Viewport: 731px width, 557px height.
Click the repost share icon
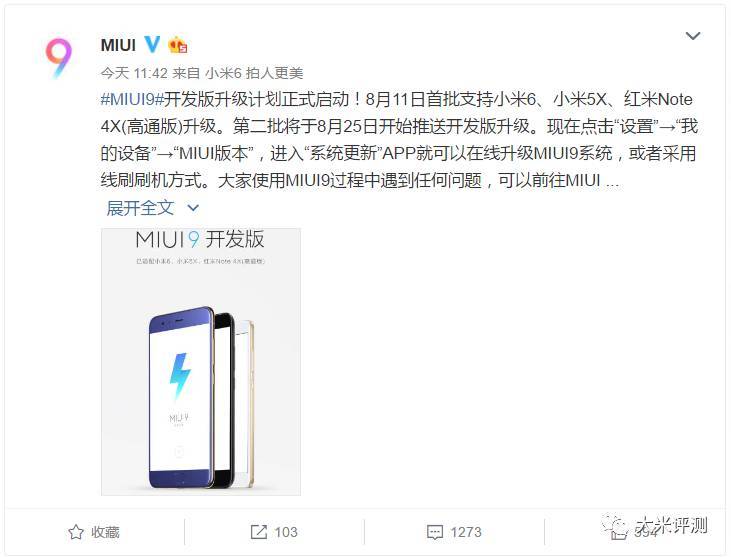pos(259,532)
